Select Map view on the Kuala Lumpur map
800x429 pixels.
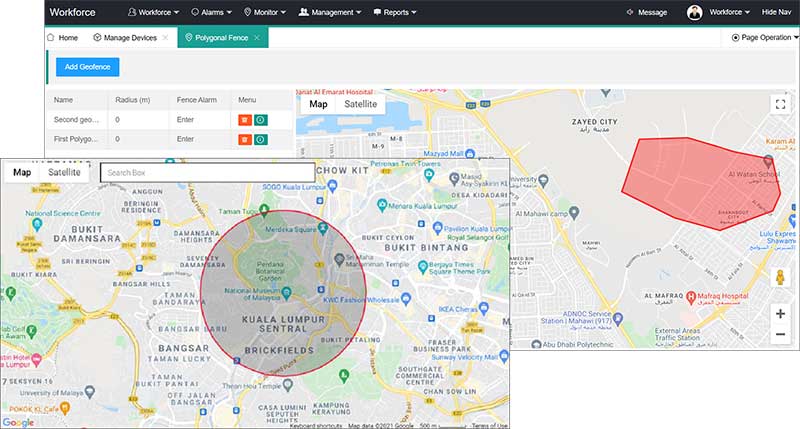[21, 172]
